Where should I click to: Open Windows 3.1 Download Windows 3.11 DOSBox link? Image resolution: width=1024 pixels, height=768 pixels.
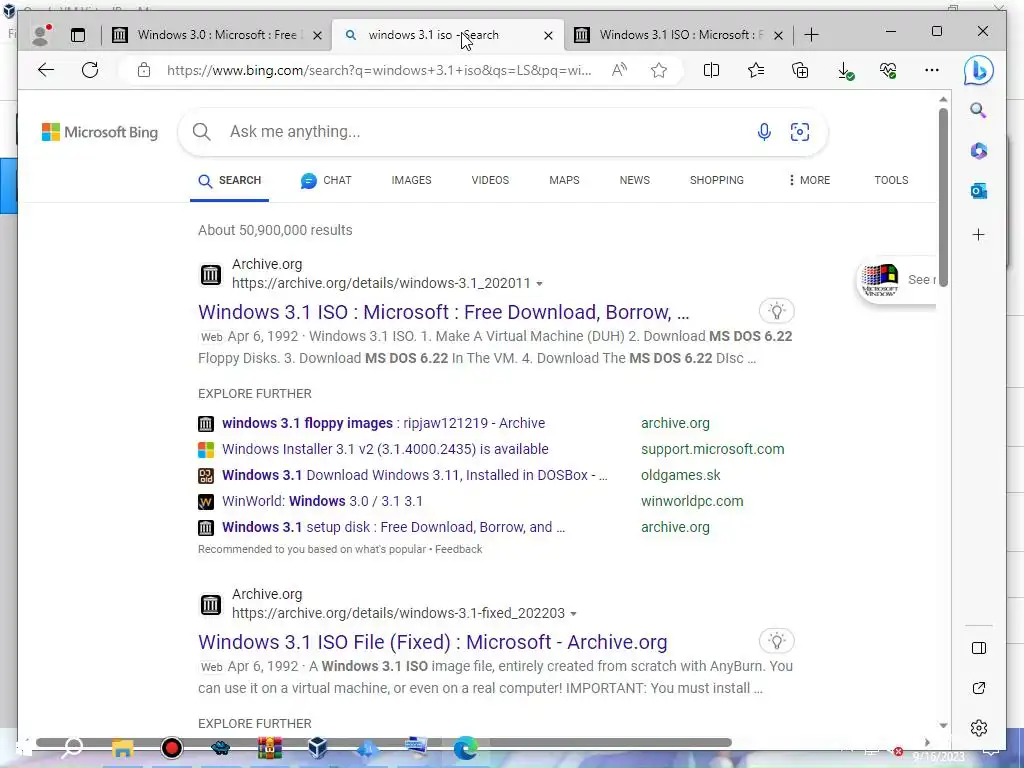point(415,475)
